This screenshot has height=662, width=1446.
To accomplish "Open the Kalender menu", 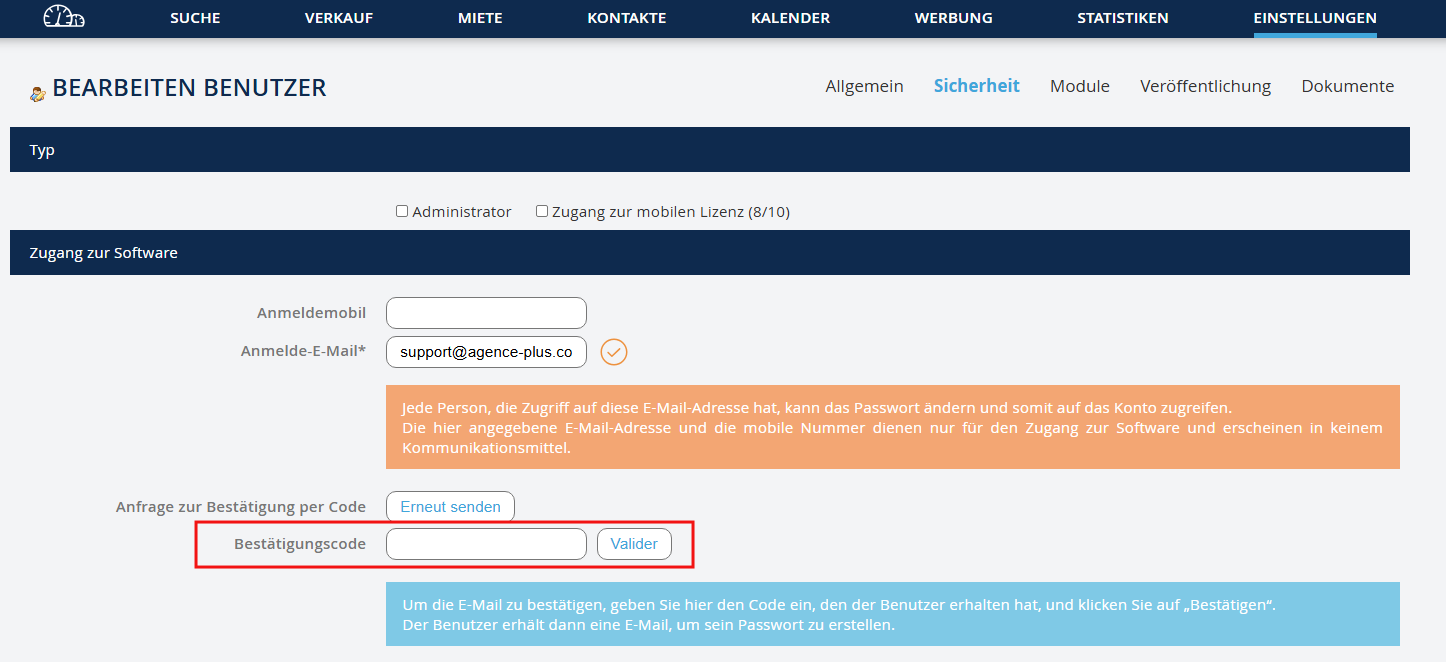I will (x=790, y=18).
